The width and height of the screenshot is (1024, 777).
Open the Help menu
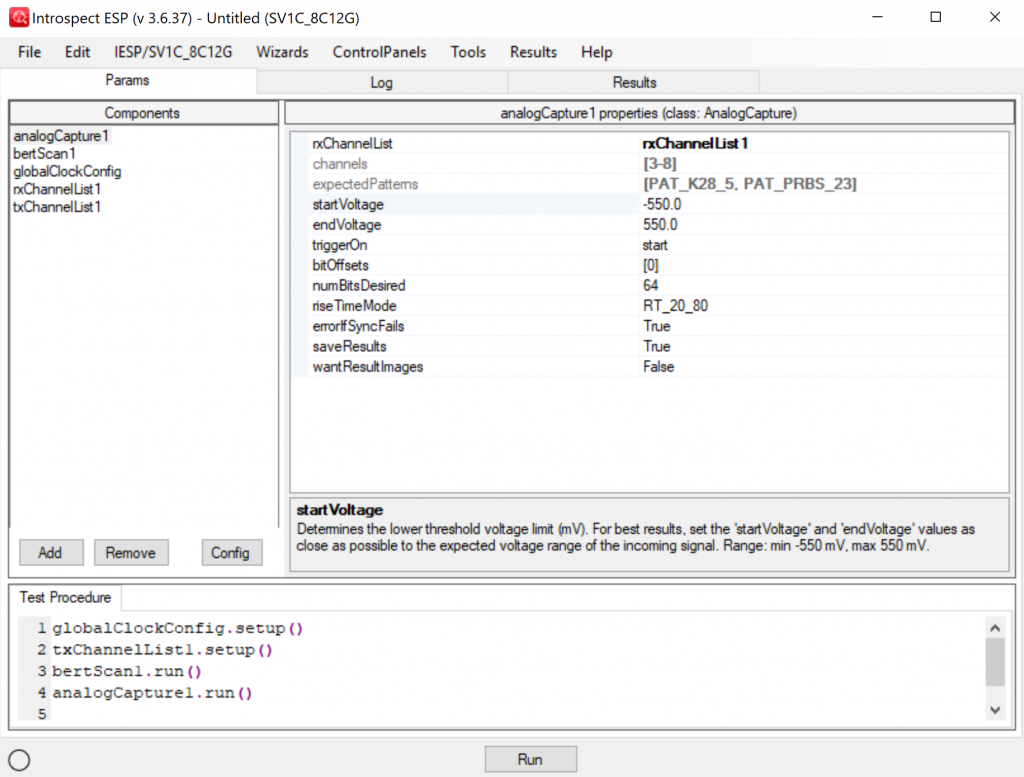596,52
